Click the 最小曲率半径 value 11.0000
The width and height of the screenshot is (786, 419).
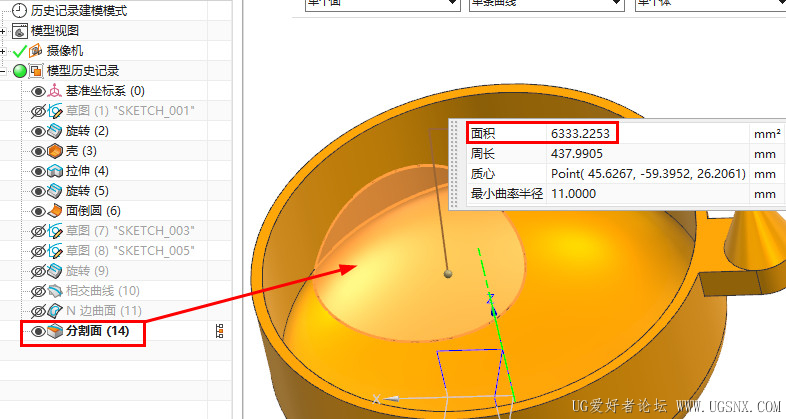coord(573,194)
